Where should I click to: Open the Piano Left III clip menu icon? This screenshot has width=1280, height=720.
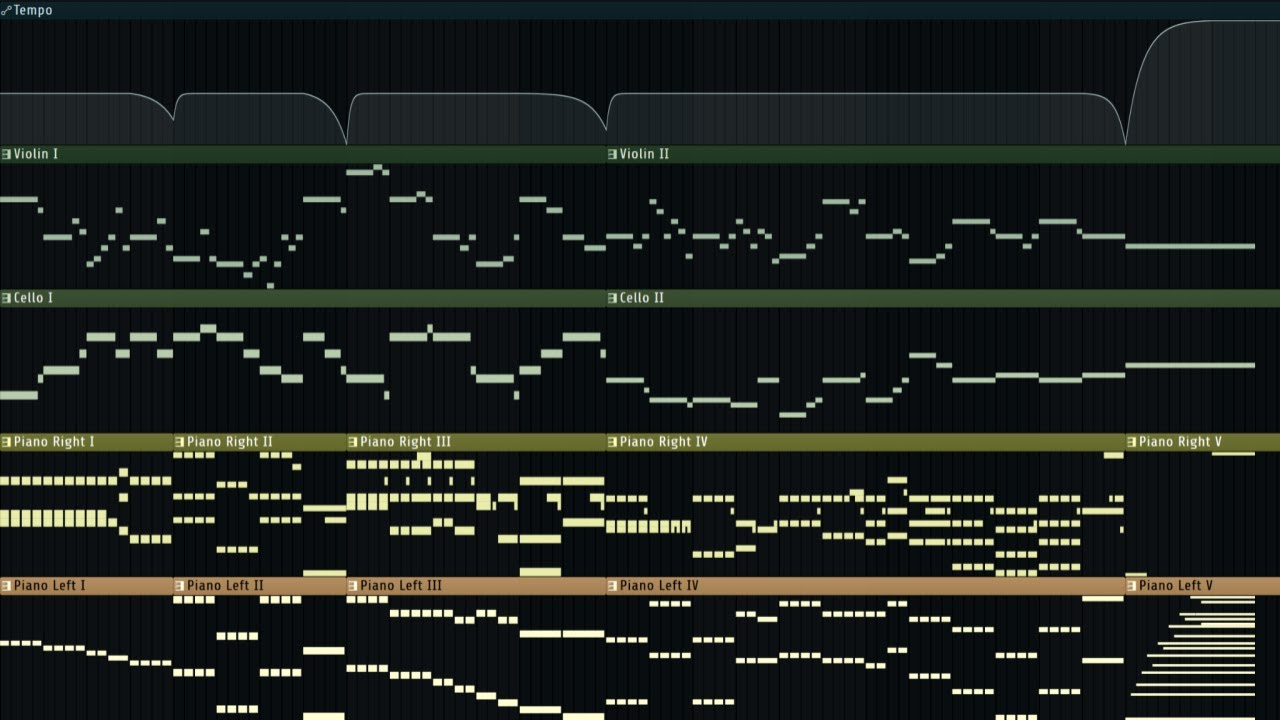coord(353,586)
